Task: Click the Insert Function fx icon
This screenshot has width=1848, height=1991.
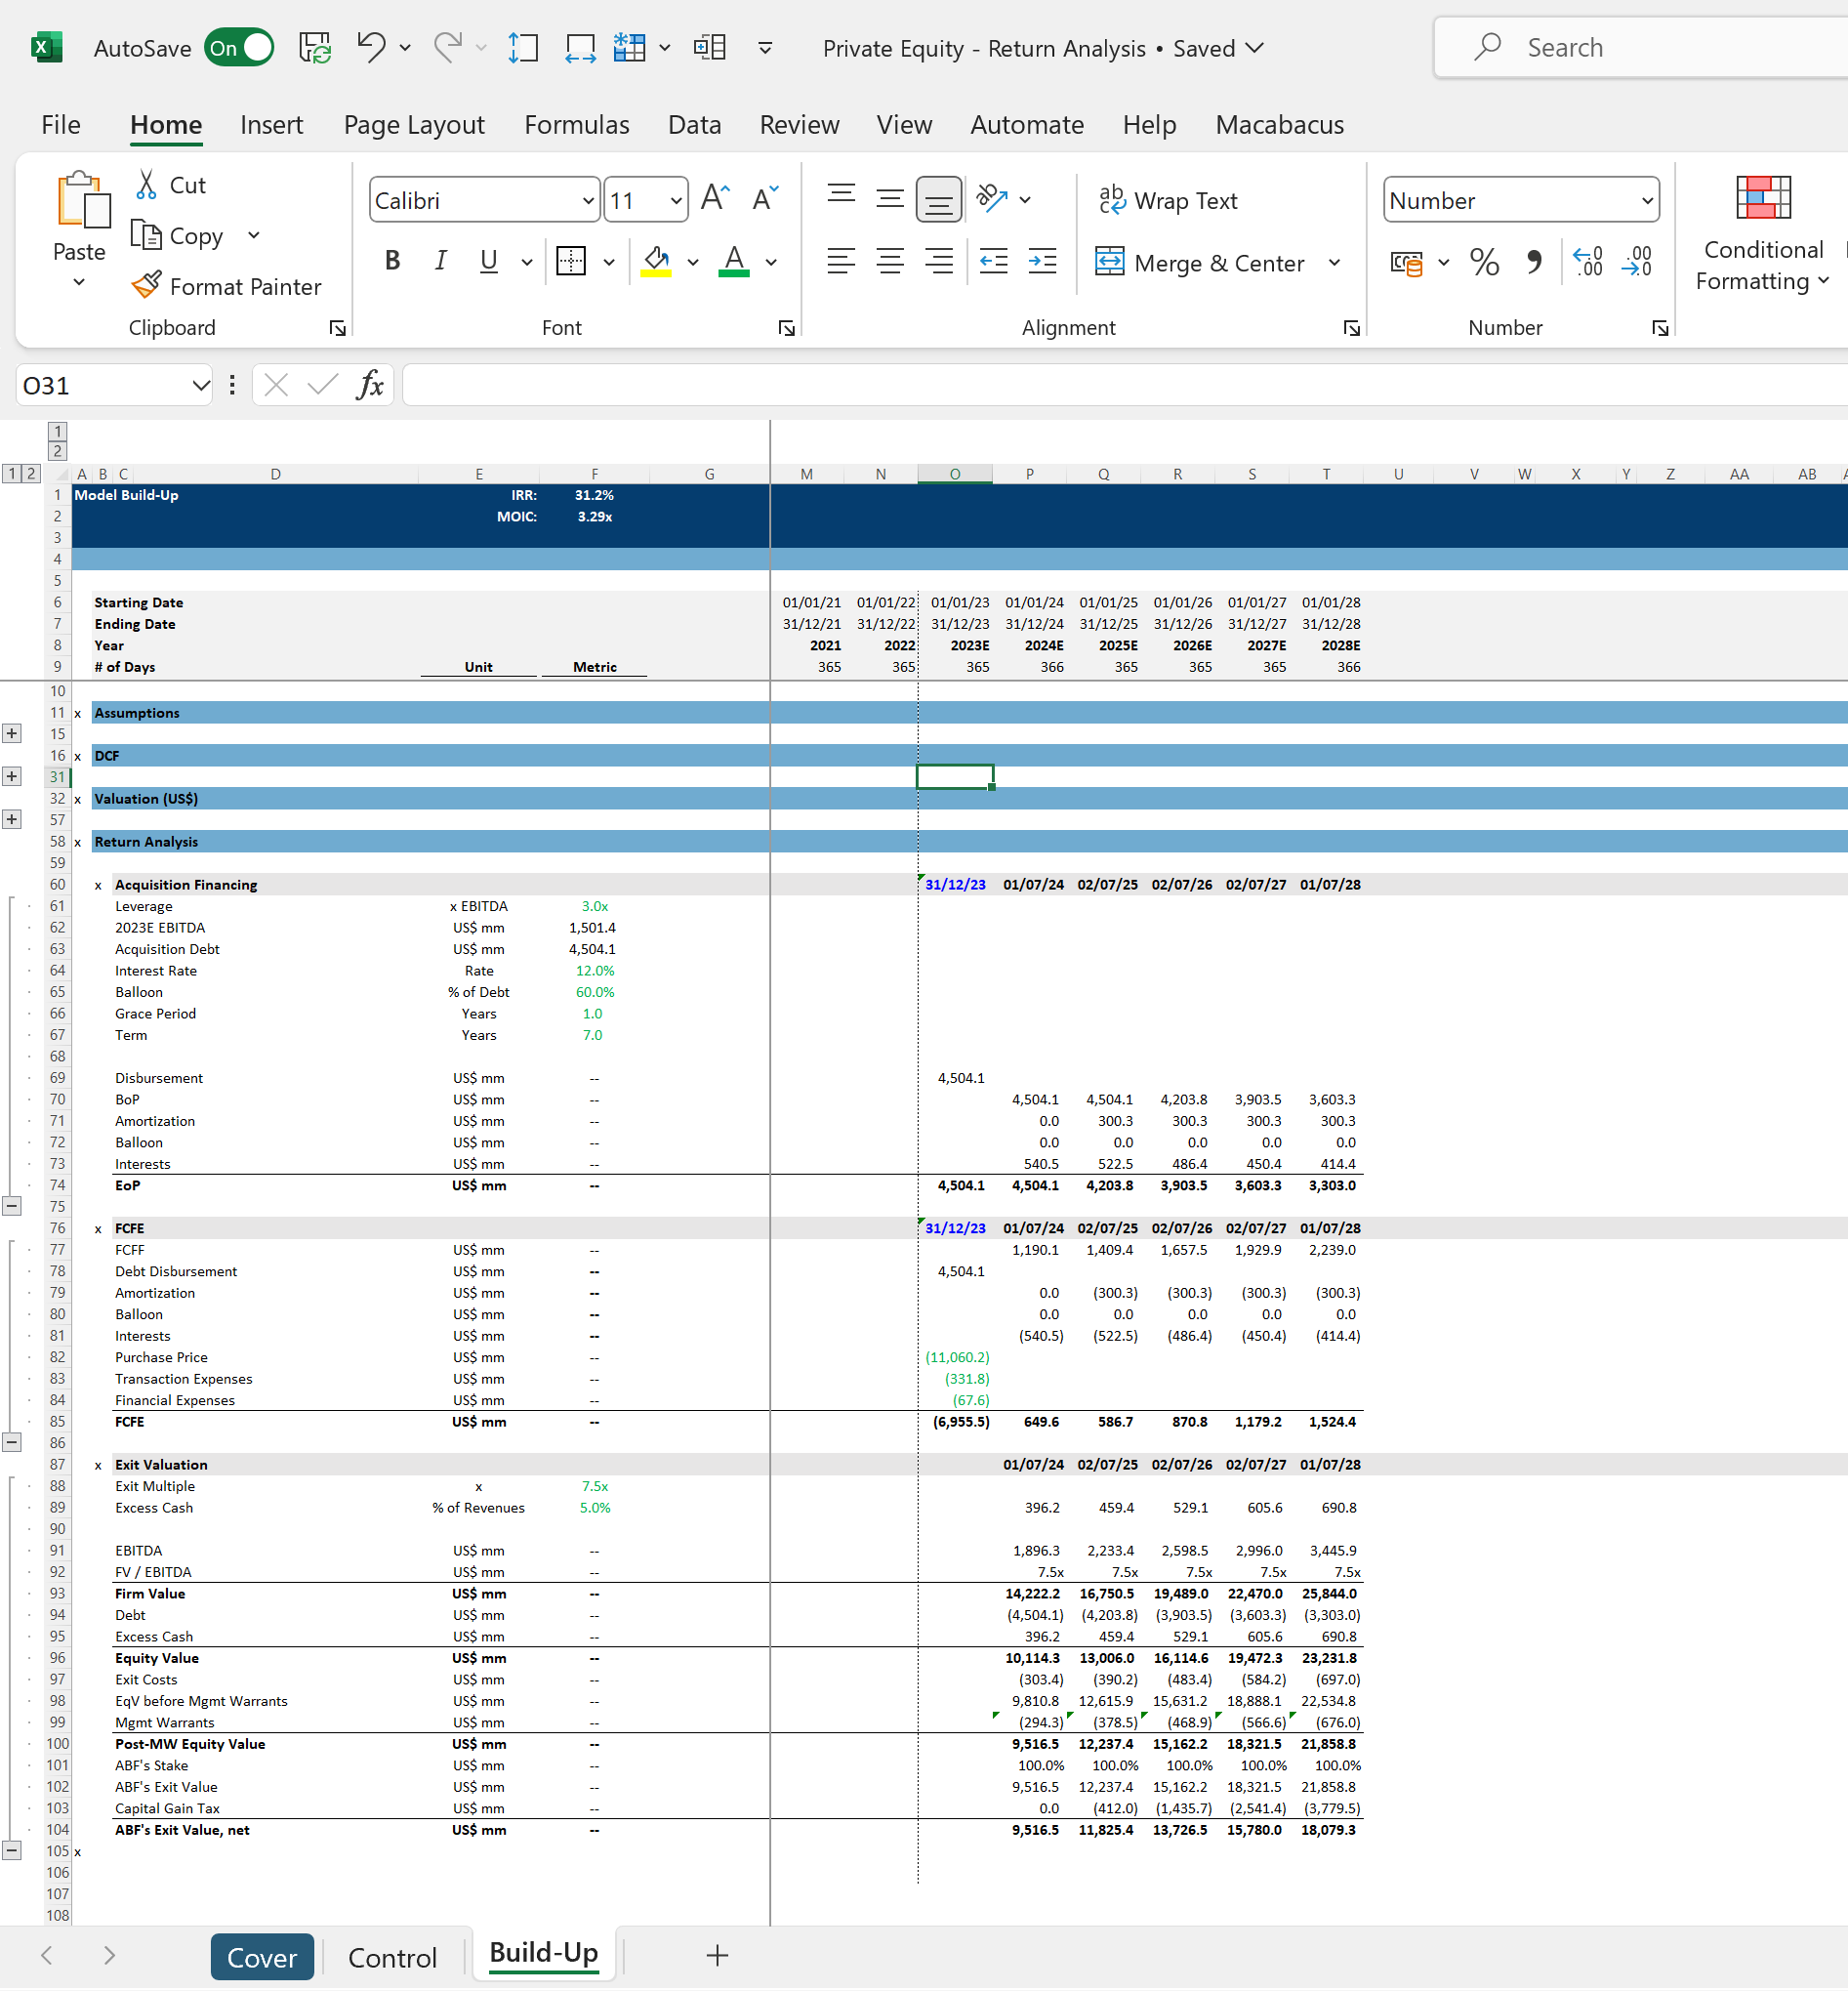Action: [369, 385]
